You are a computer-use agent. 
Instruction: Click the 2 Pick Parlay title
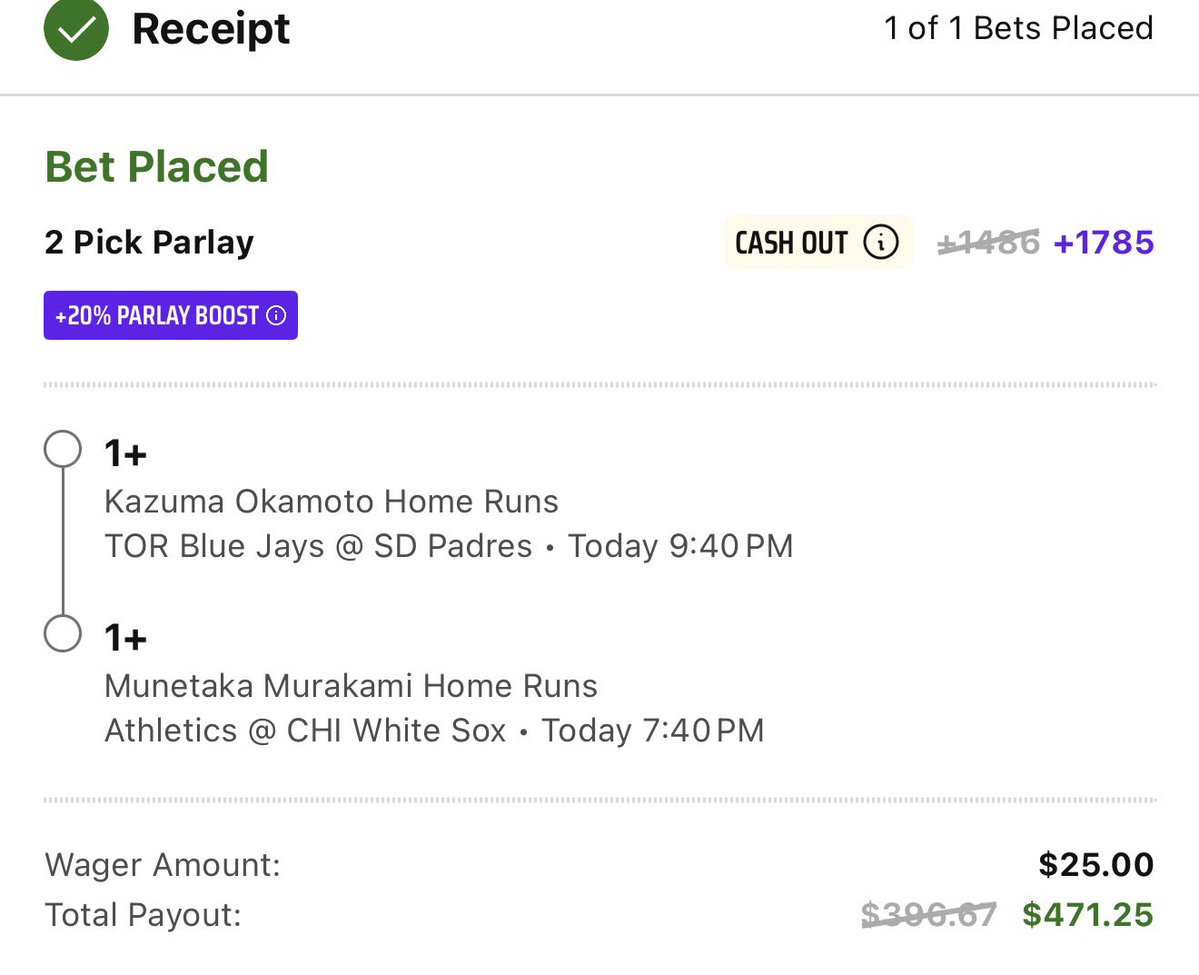click(149, 242)
